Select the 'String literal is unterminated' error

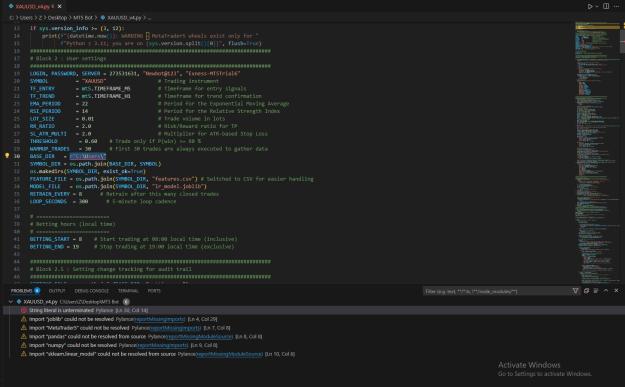pyautogui.click(x=314, y=310)
